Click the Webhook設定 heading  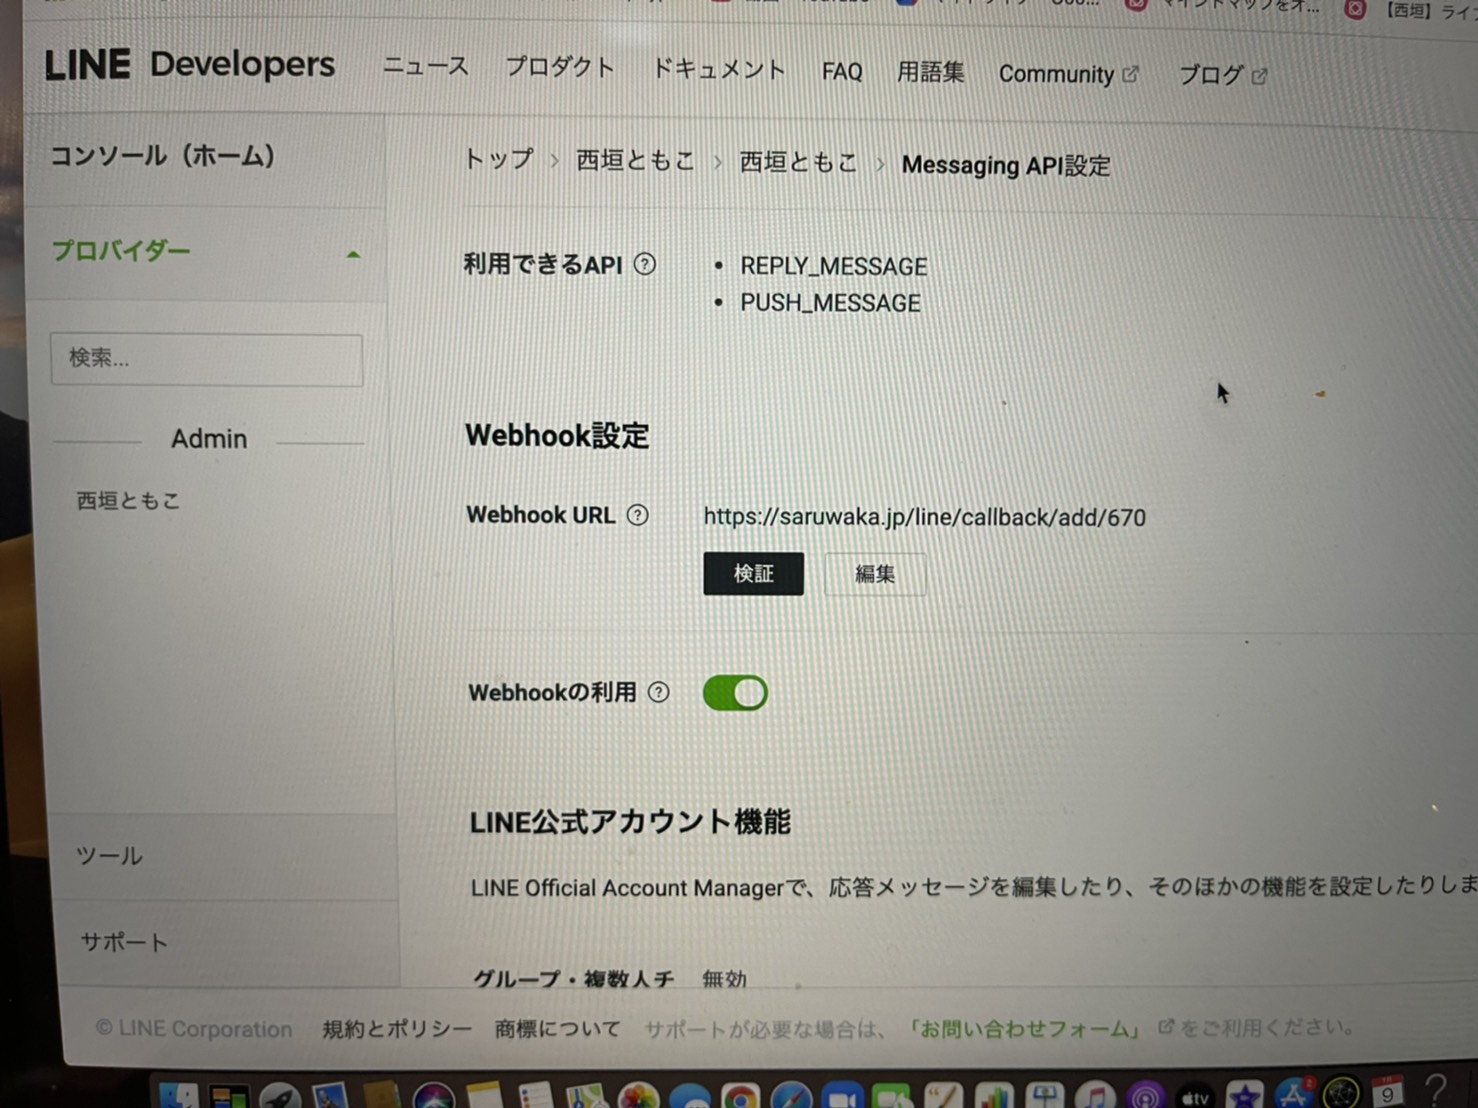(557, 436)
